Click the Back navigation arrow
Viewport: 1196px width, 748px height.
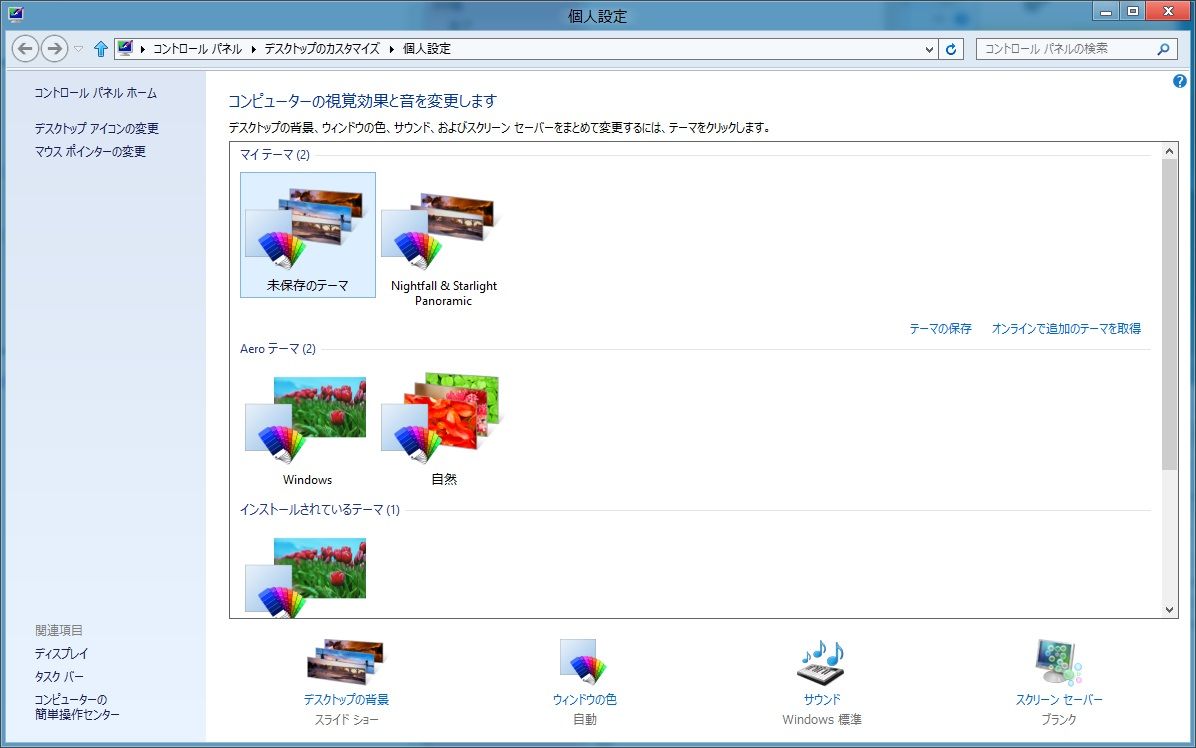25,49
